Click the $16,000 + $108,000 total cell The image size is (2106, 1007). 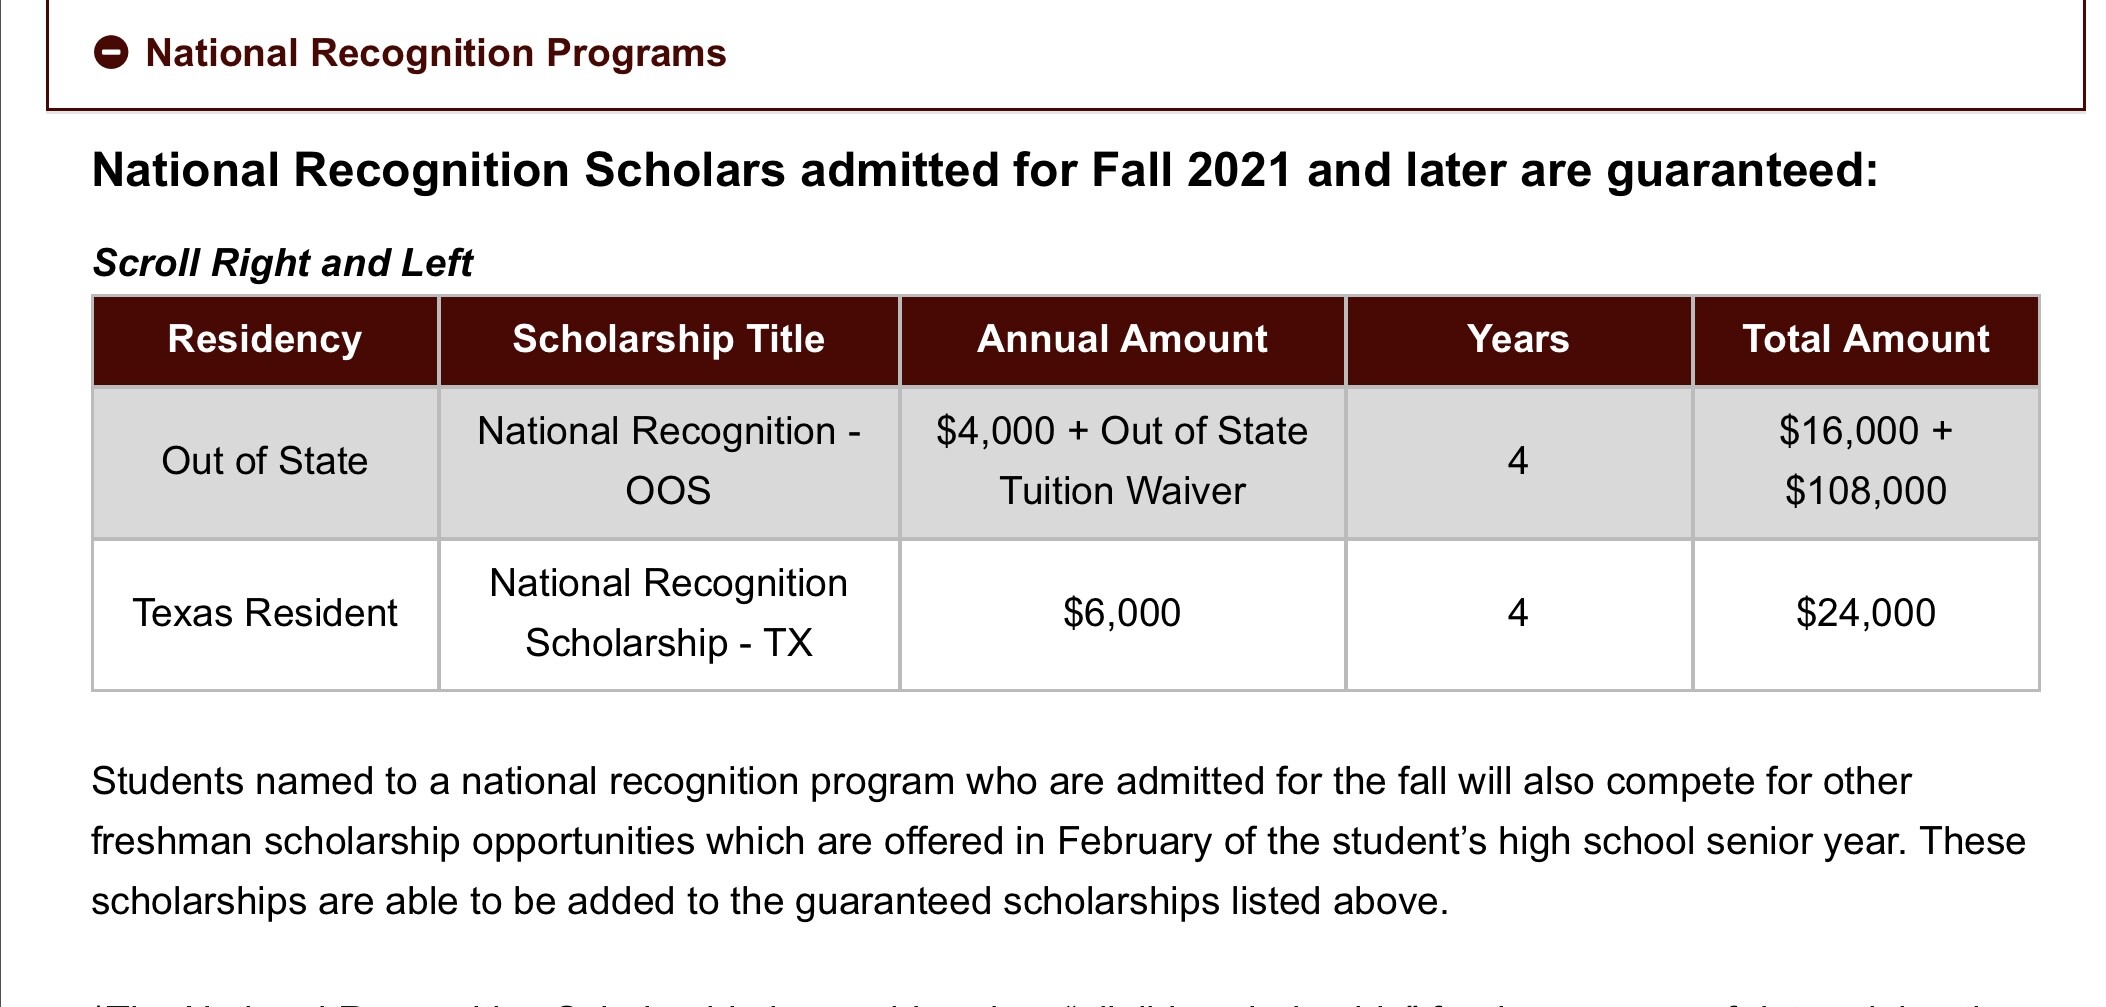1865,461
